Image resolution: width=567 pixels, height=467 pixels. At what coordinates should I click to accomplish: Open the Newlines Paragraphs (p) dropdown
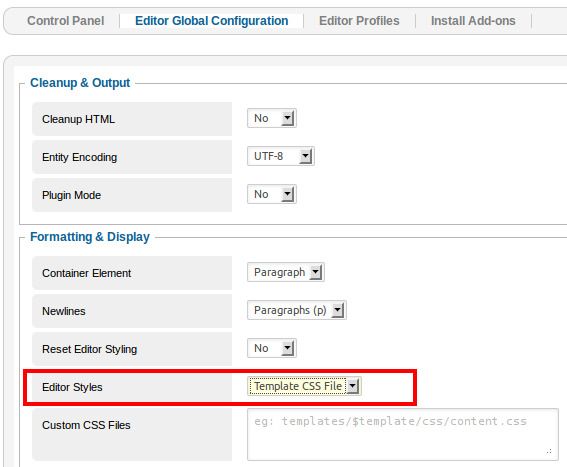point(297,310)
